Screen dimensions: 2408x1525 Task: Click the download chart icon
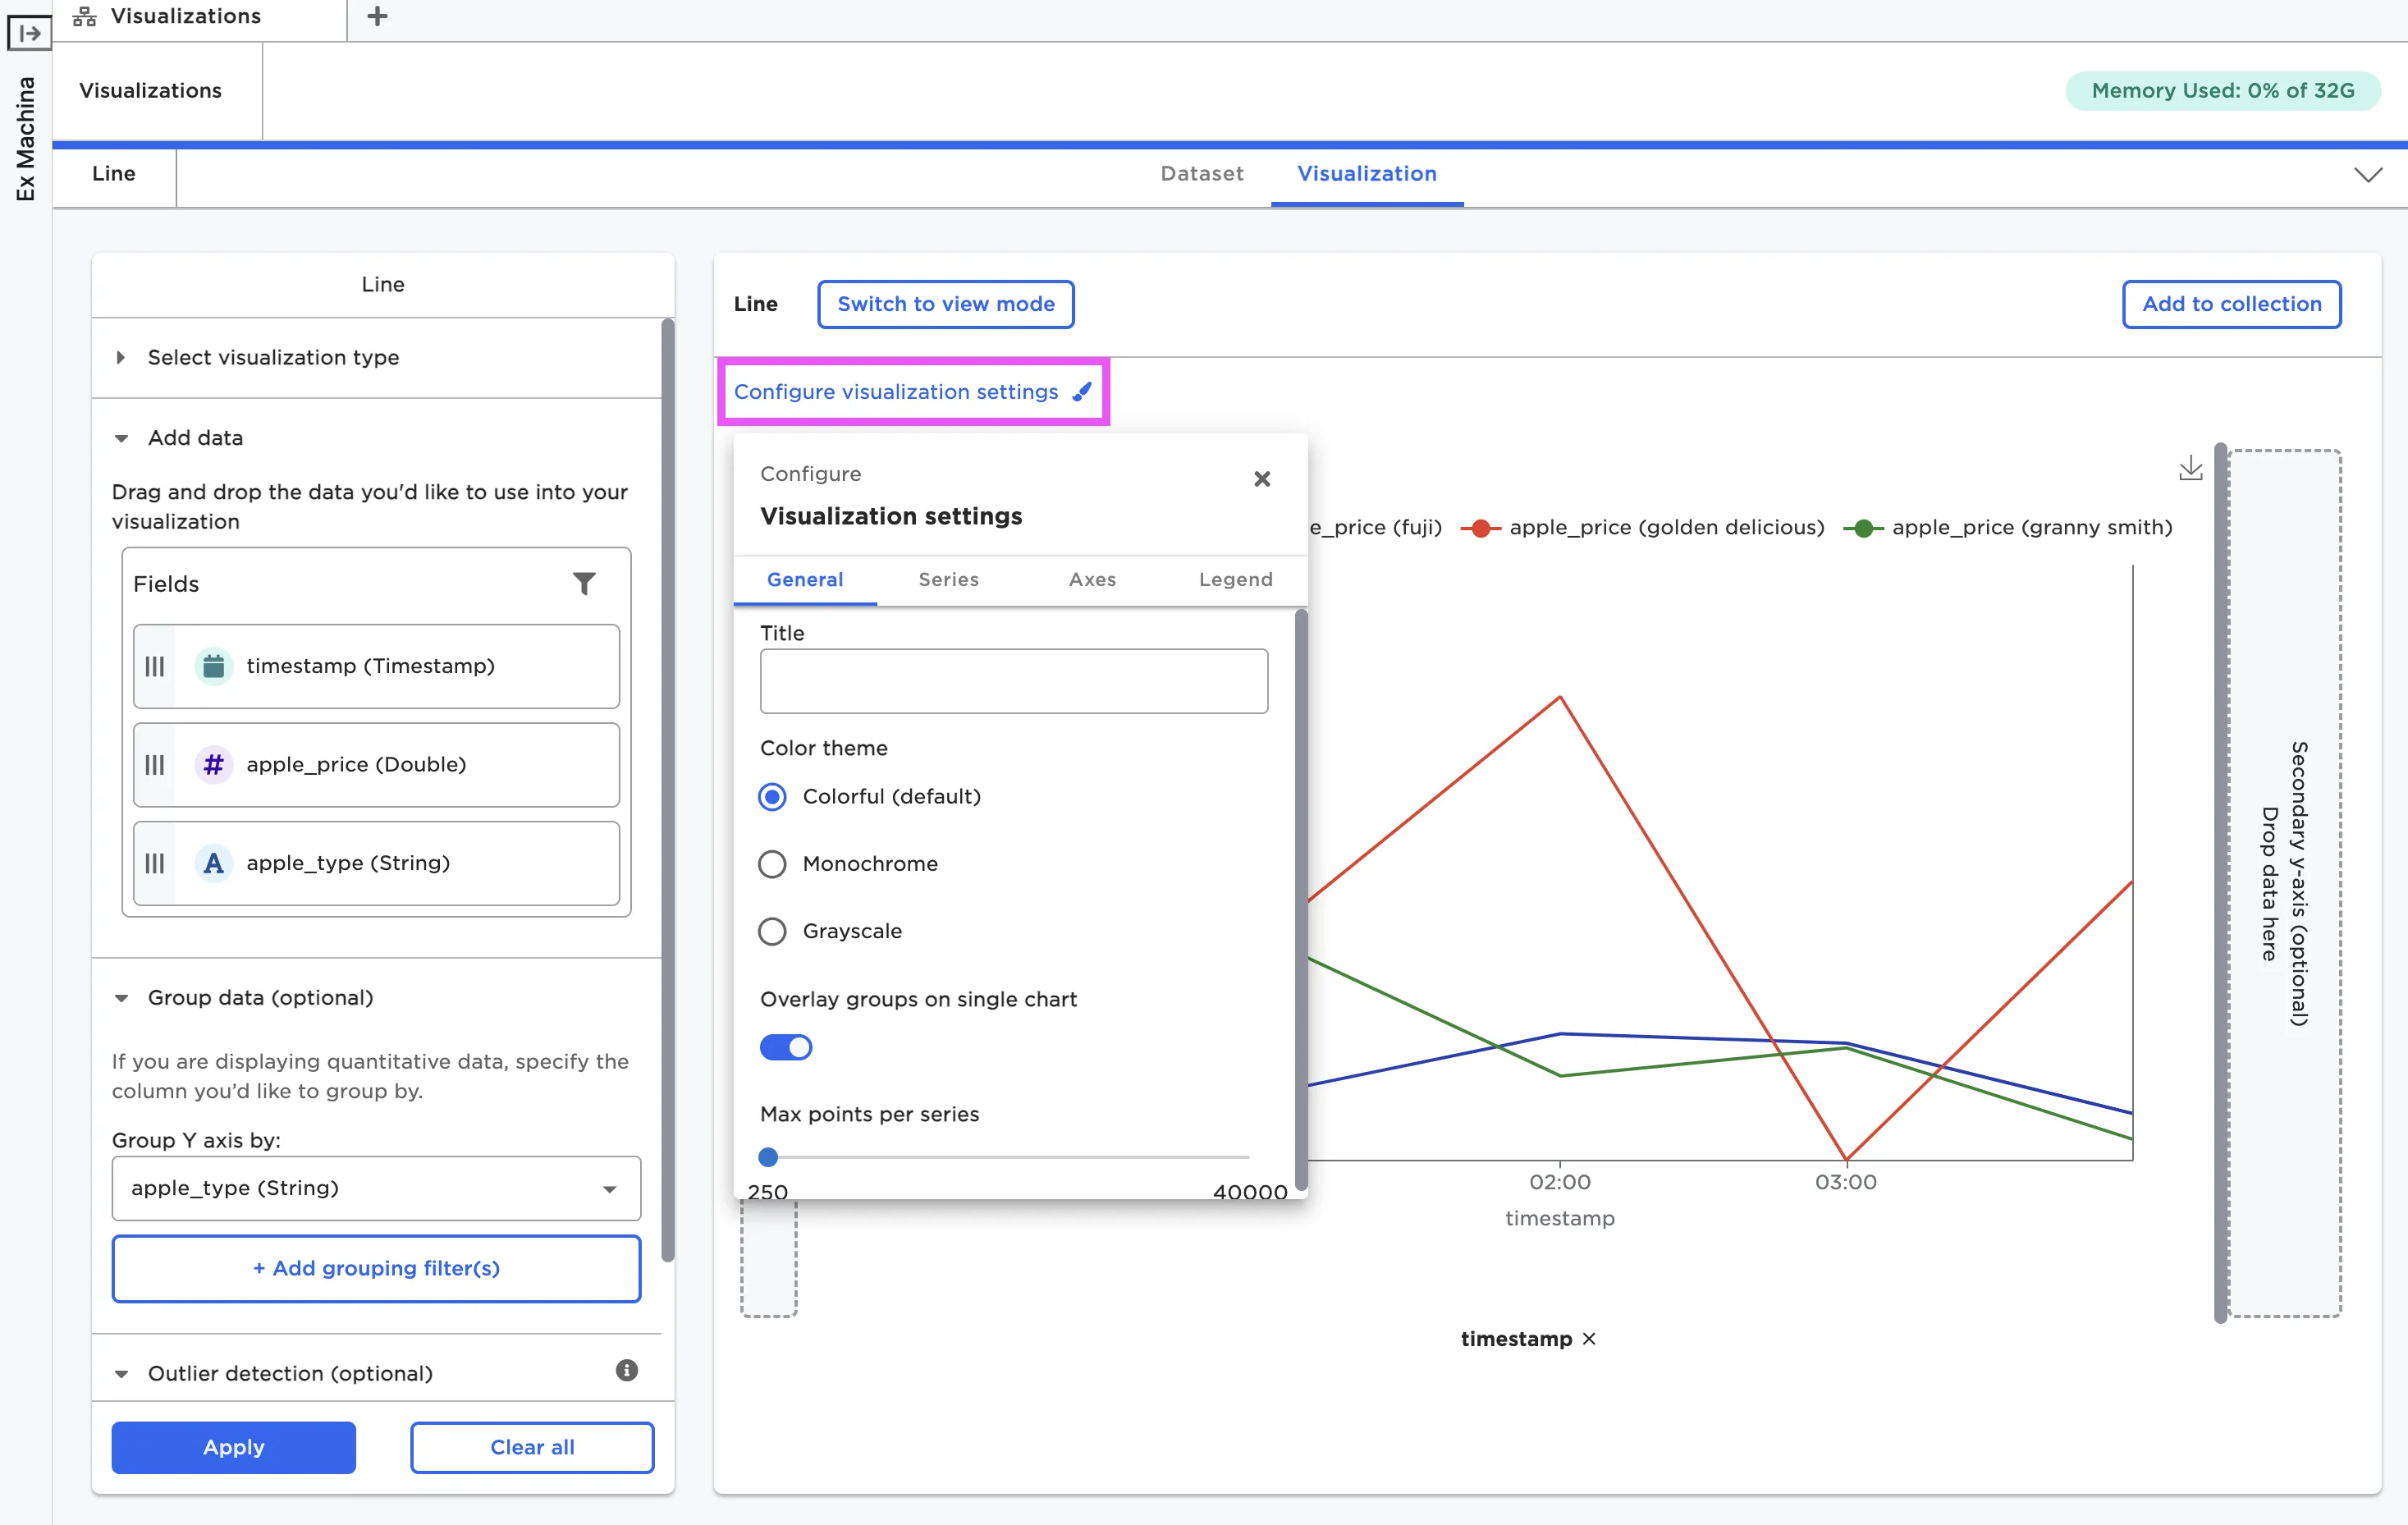[2190, 468]
